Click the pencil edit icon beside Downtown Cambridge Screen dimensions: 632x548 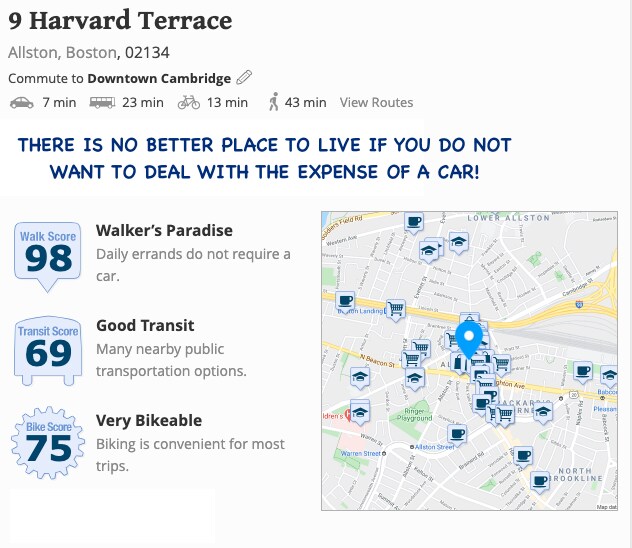[244, 77]
